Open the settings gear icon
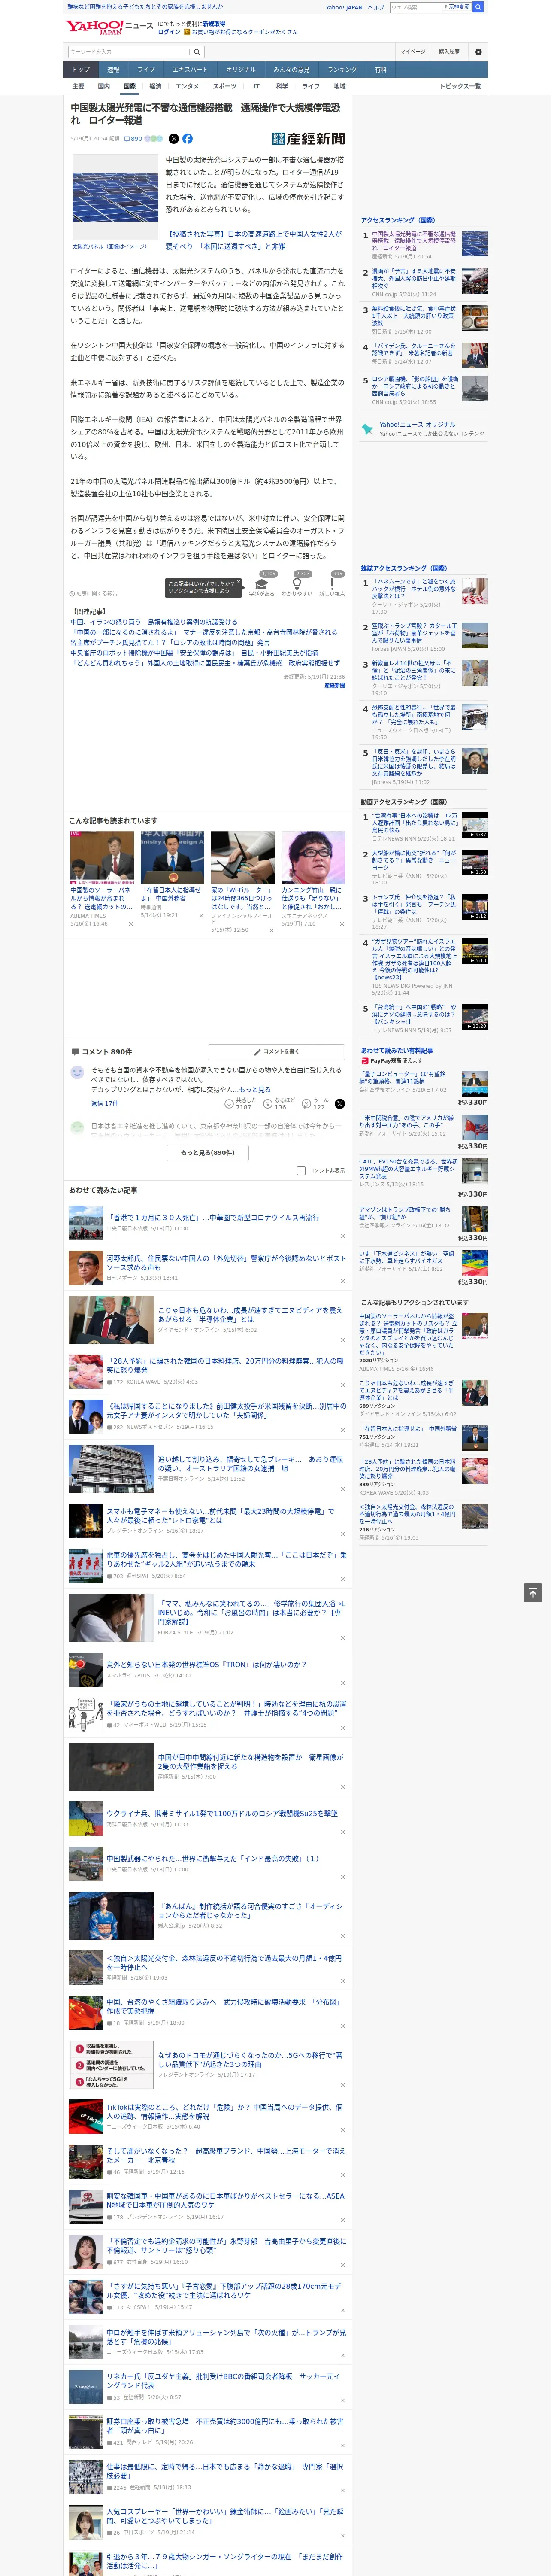This screenshot has width=551, height=2576. pos(478,51)
